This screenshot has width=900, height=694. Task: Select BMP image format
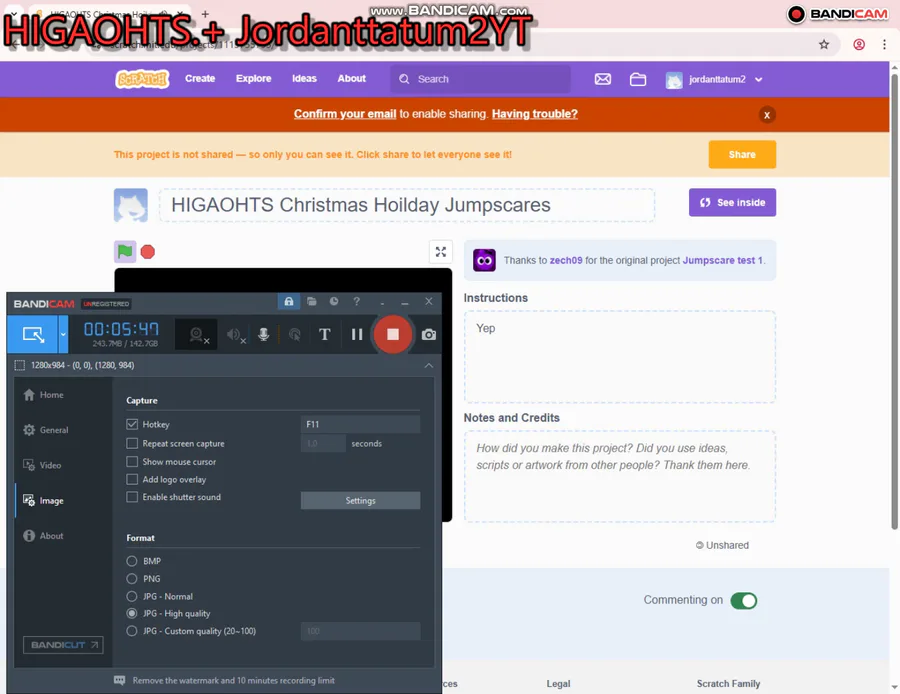pyautogui.click(x=132, y=561)
